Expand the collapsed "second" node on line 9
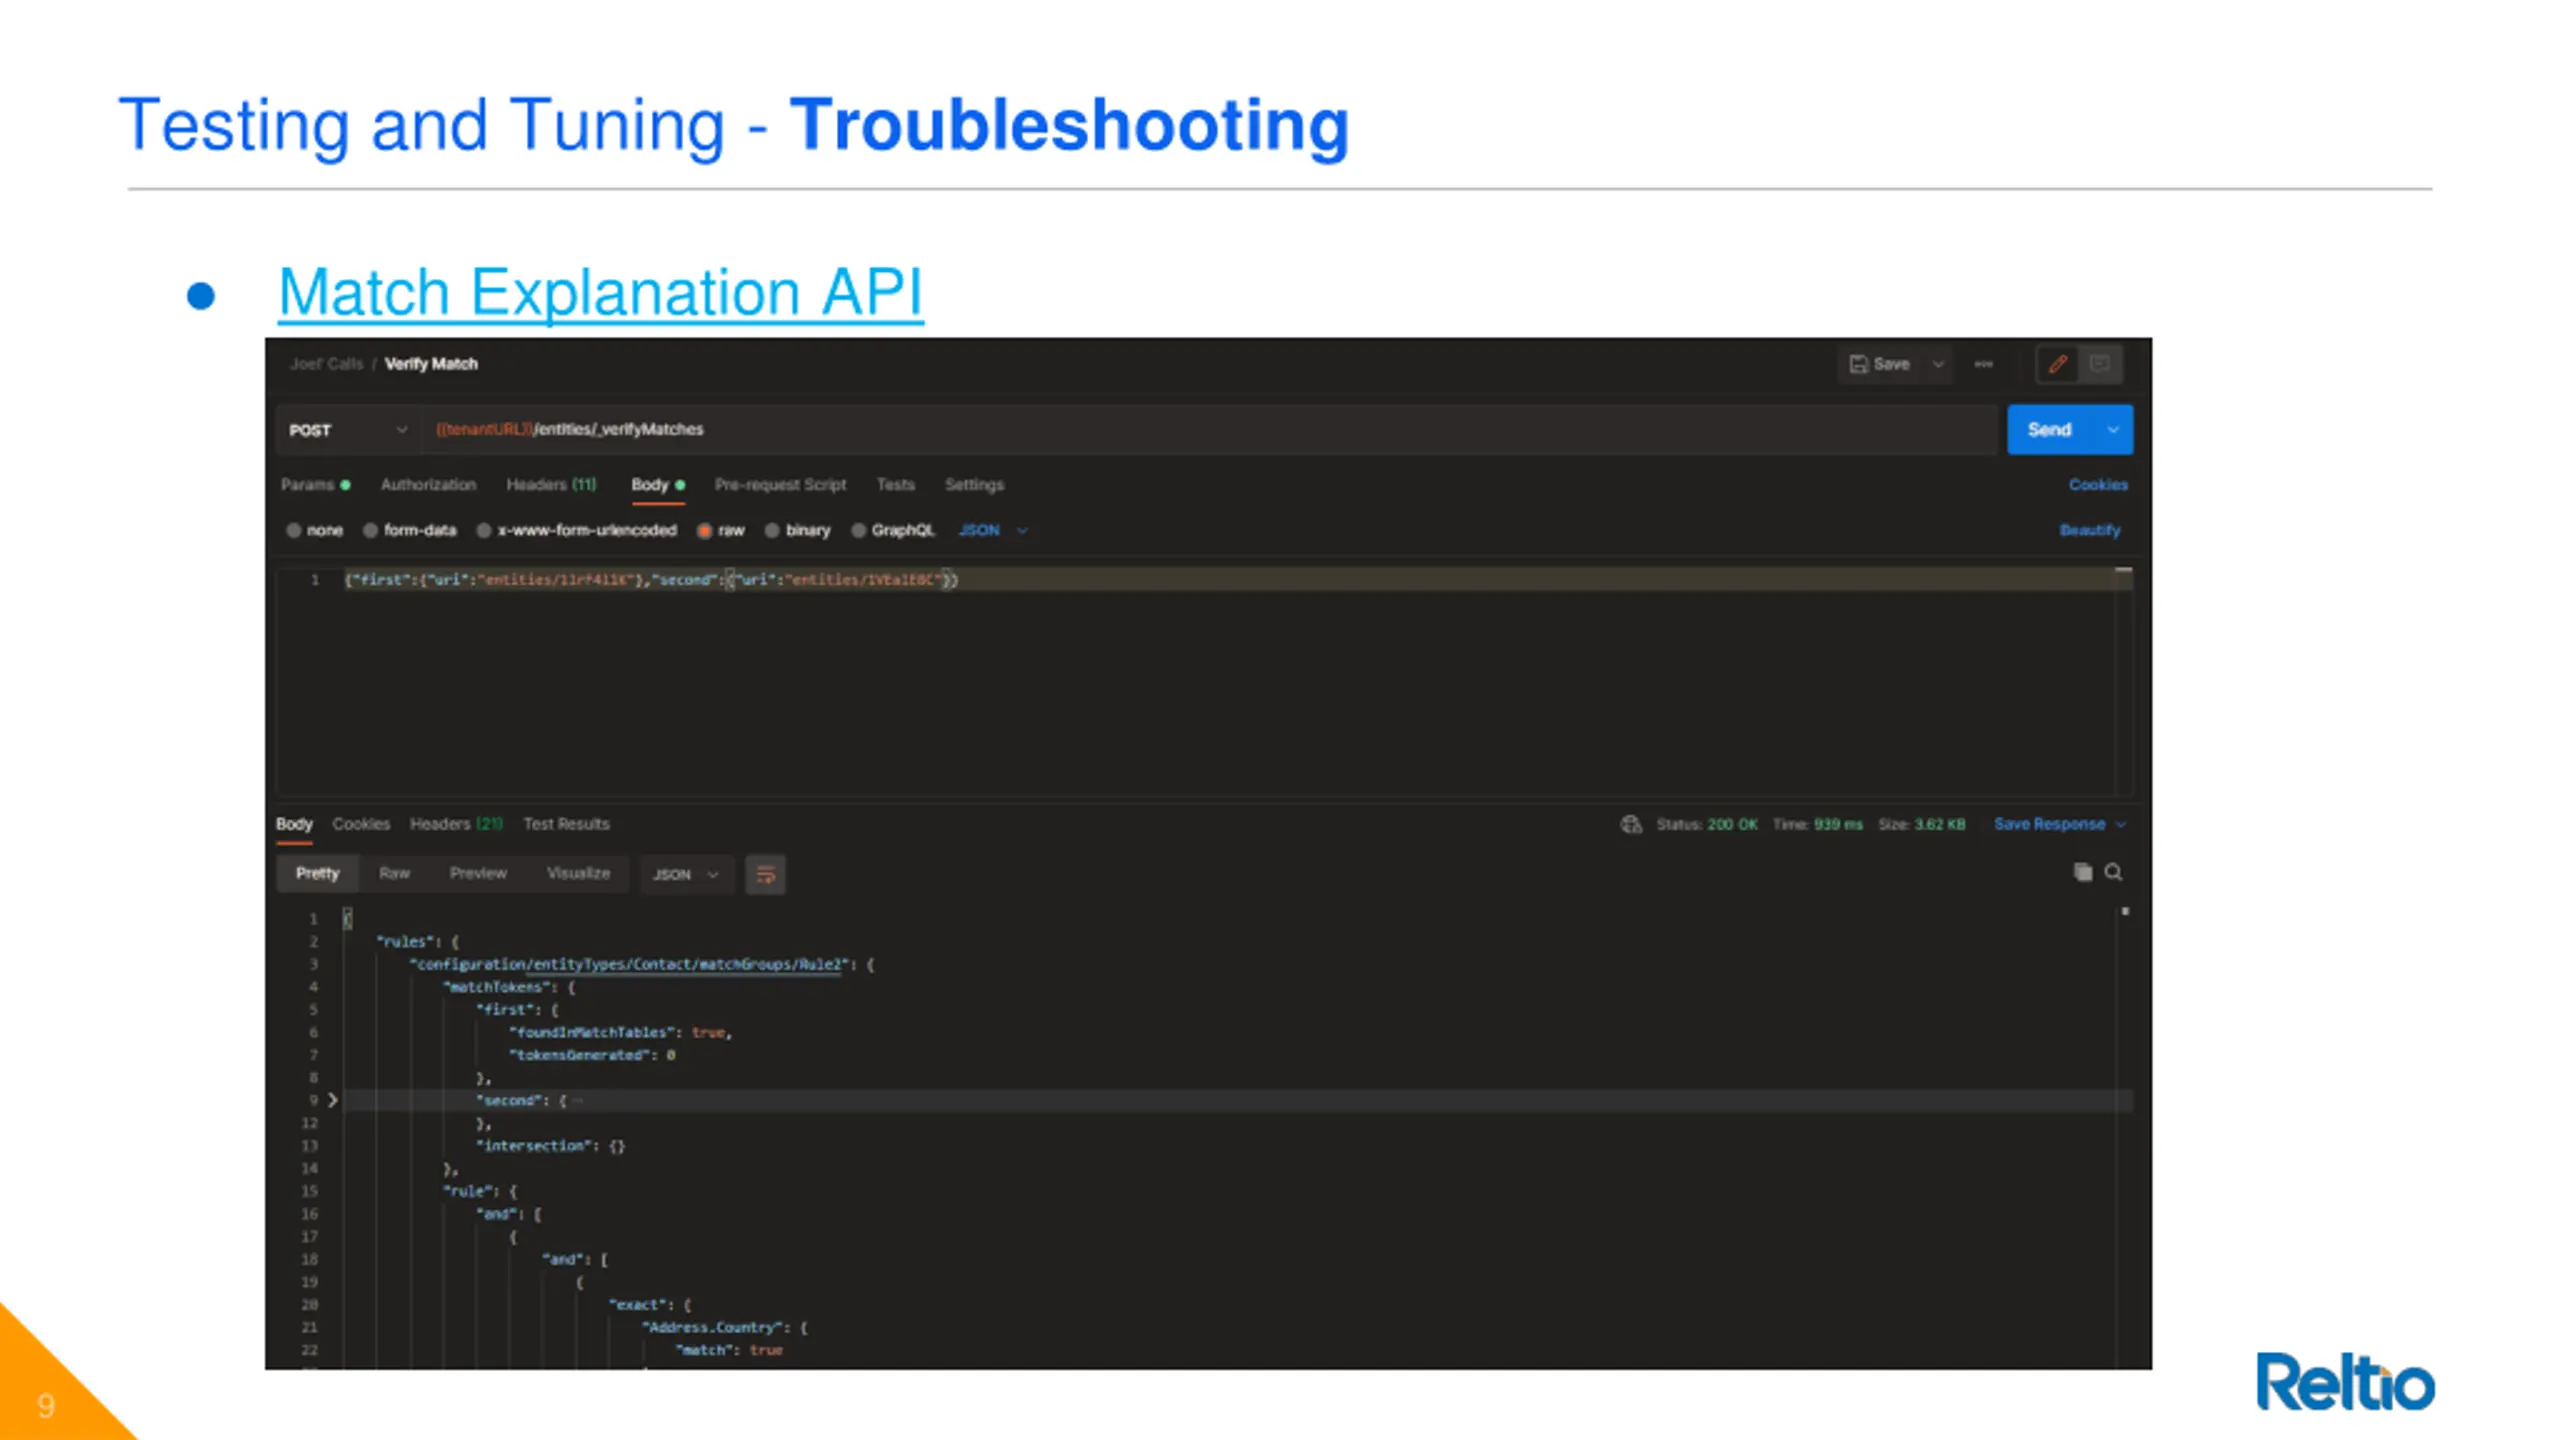 333,1100
